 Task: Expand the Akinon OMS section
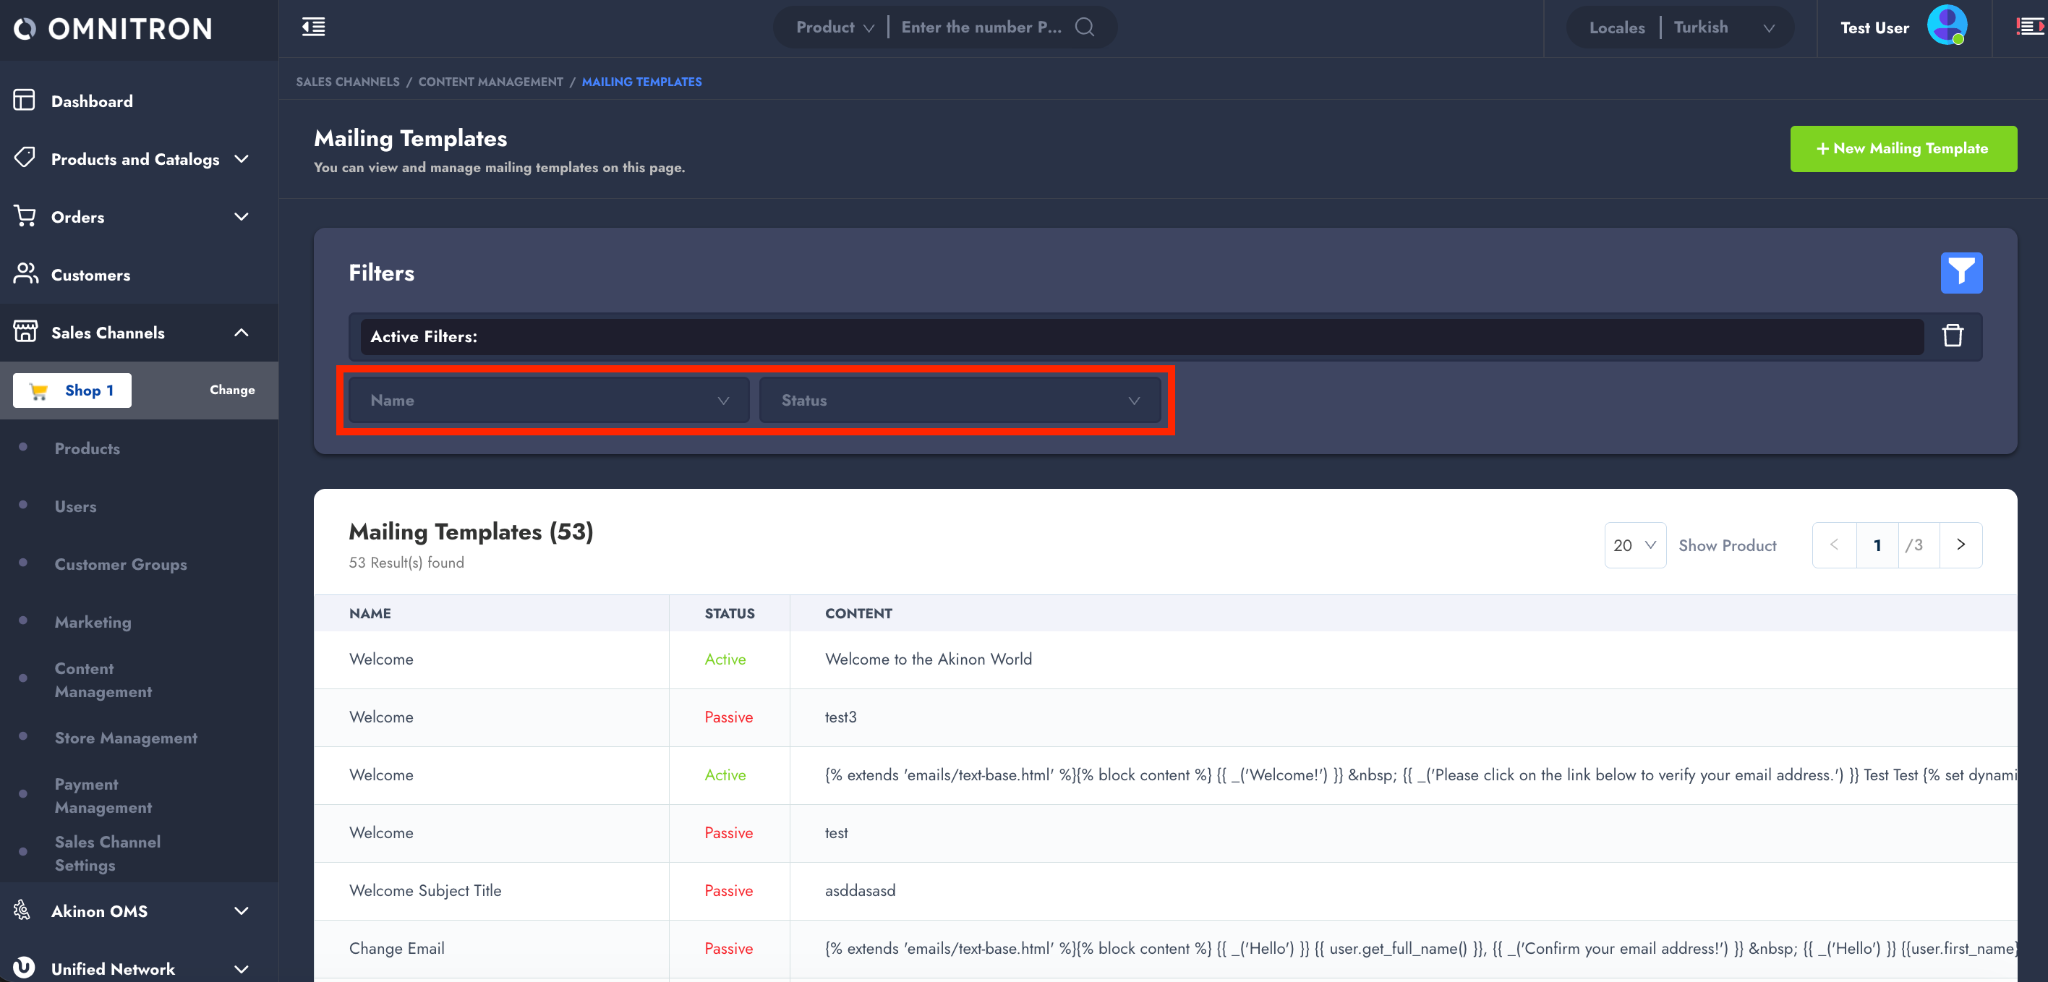click(241, 911)
